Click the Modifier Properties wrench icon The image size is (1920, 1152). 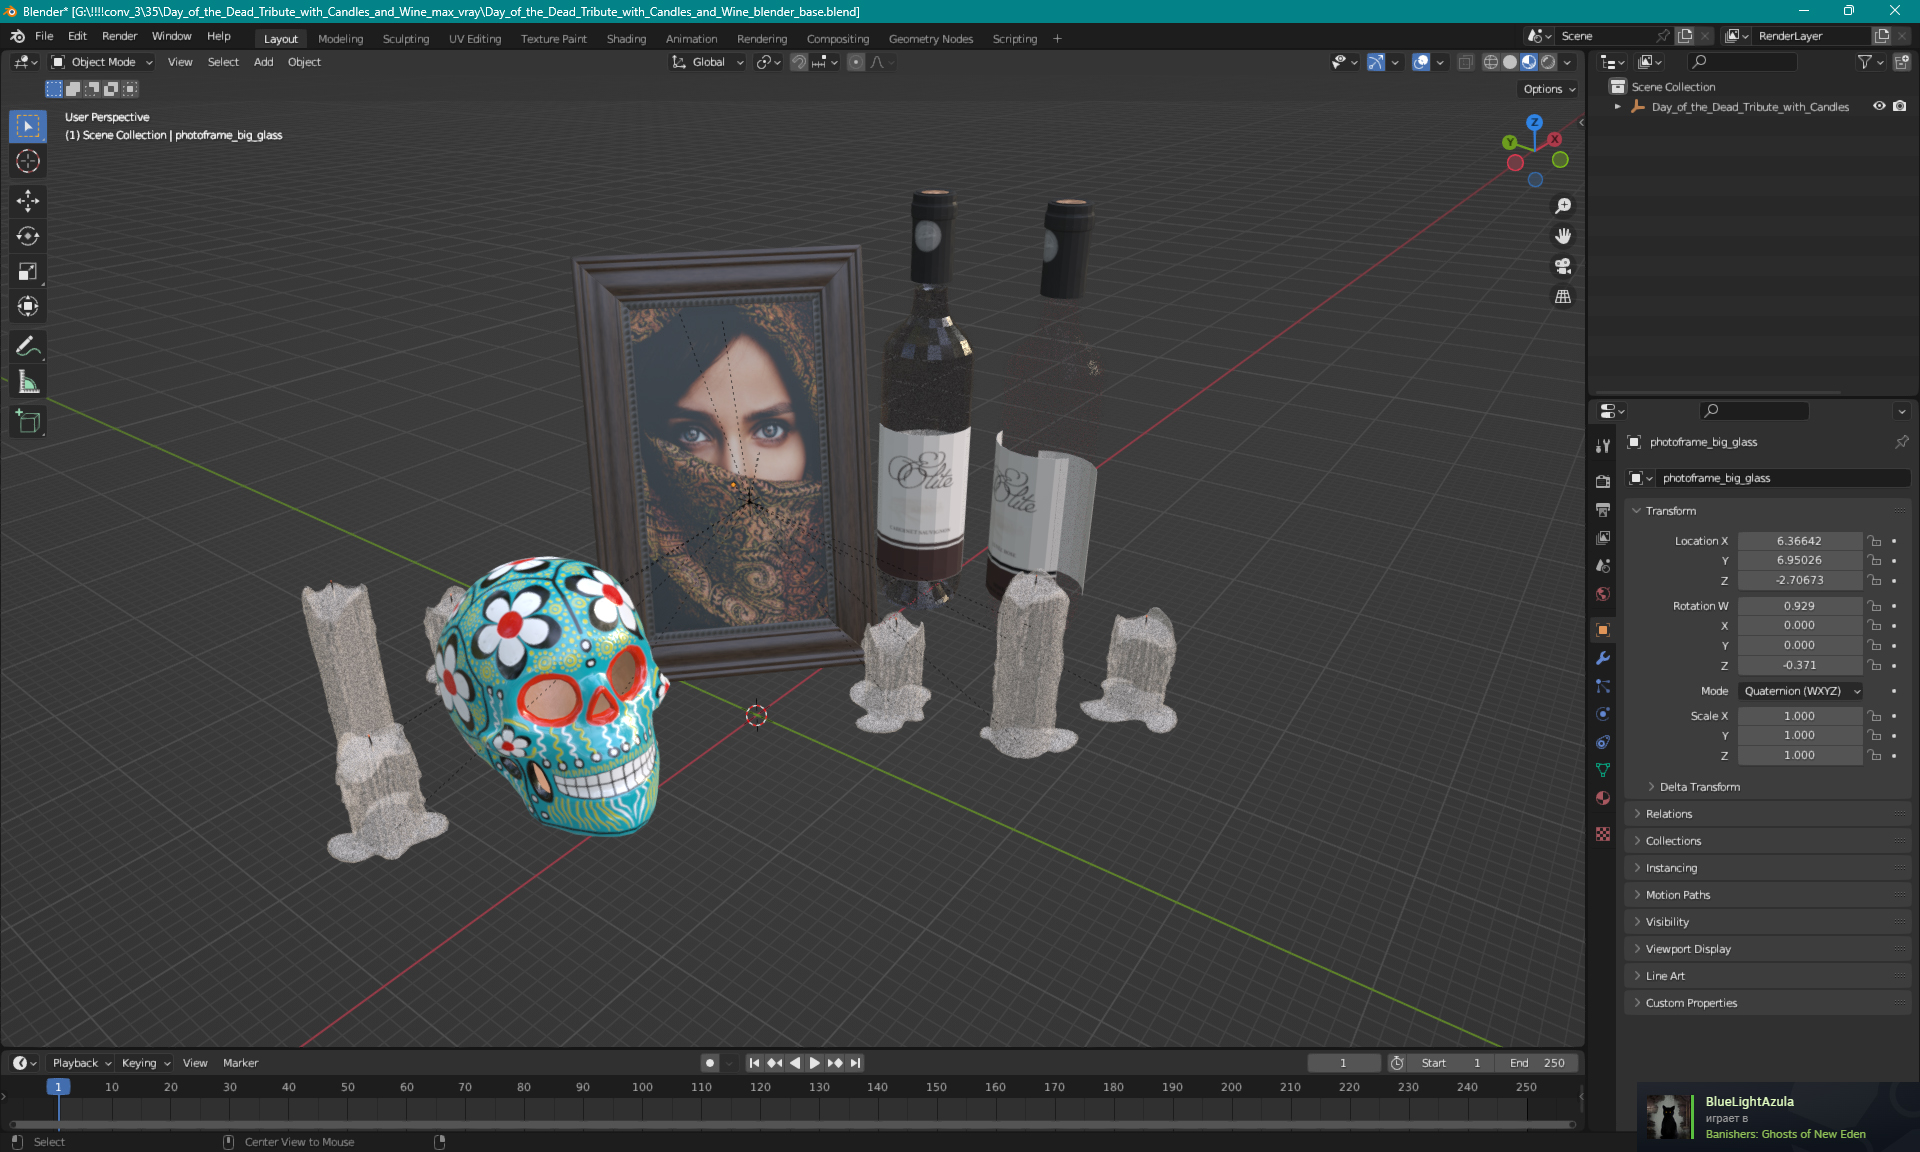click(x=1603, y=658)
